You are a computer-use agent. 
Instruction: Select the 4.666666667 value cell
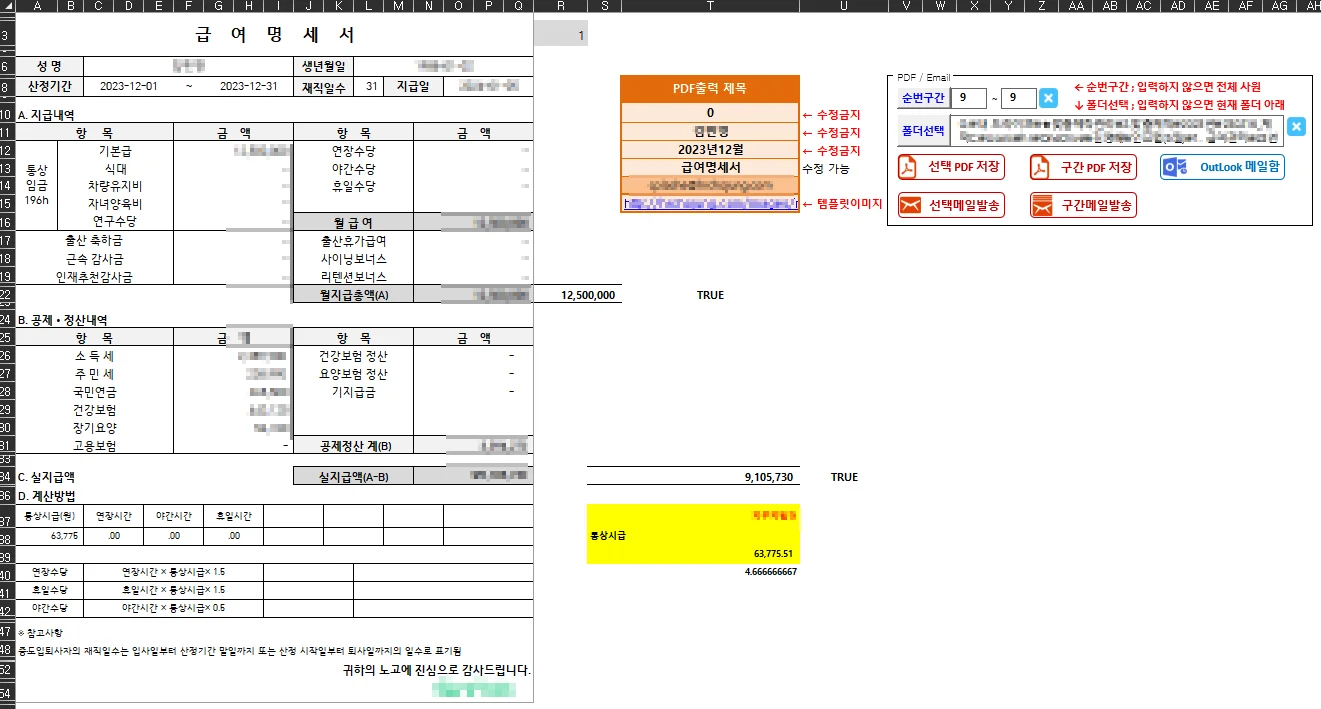tap(771, 571)
